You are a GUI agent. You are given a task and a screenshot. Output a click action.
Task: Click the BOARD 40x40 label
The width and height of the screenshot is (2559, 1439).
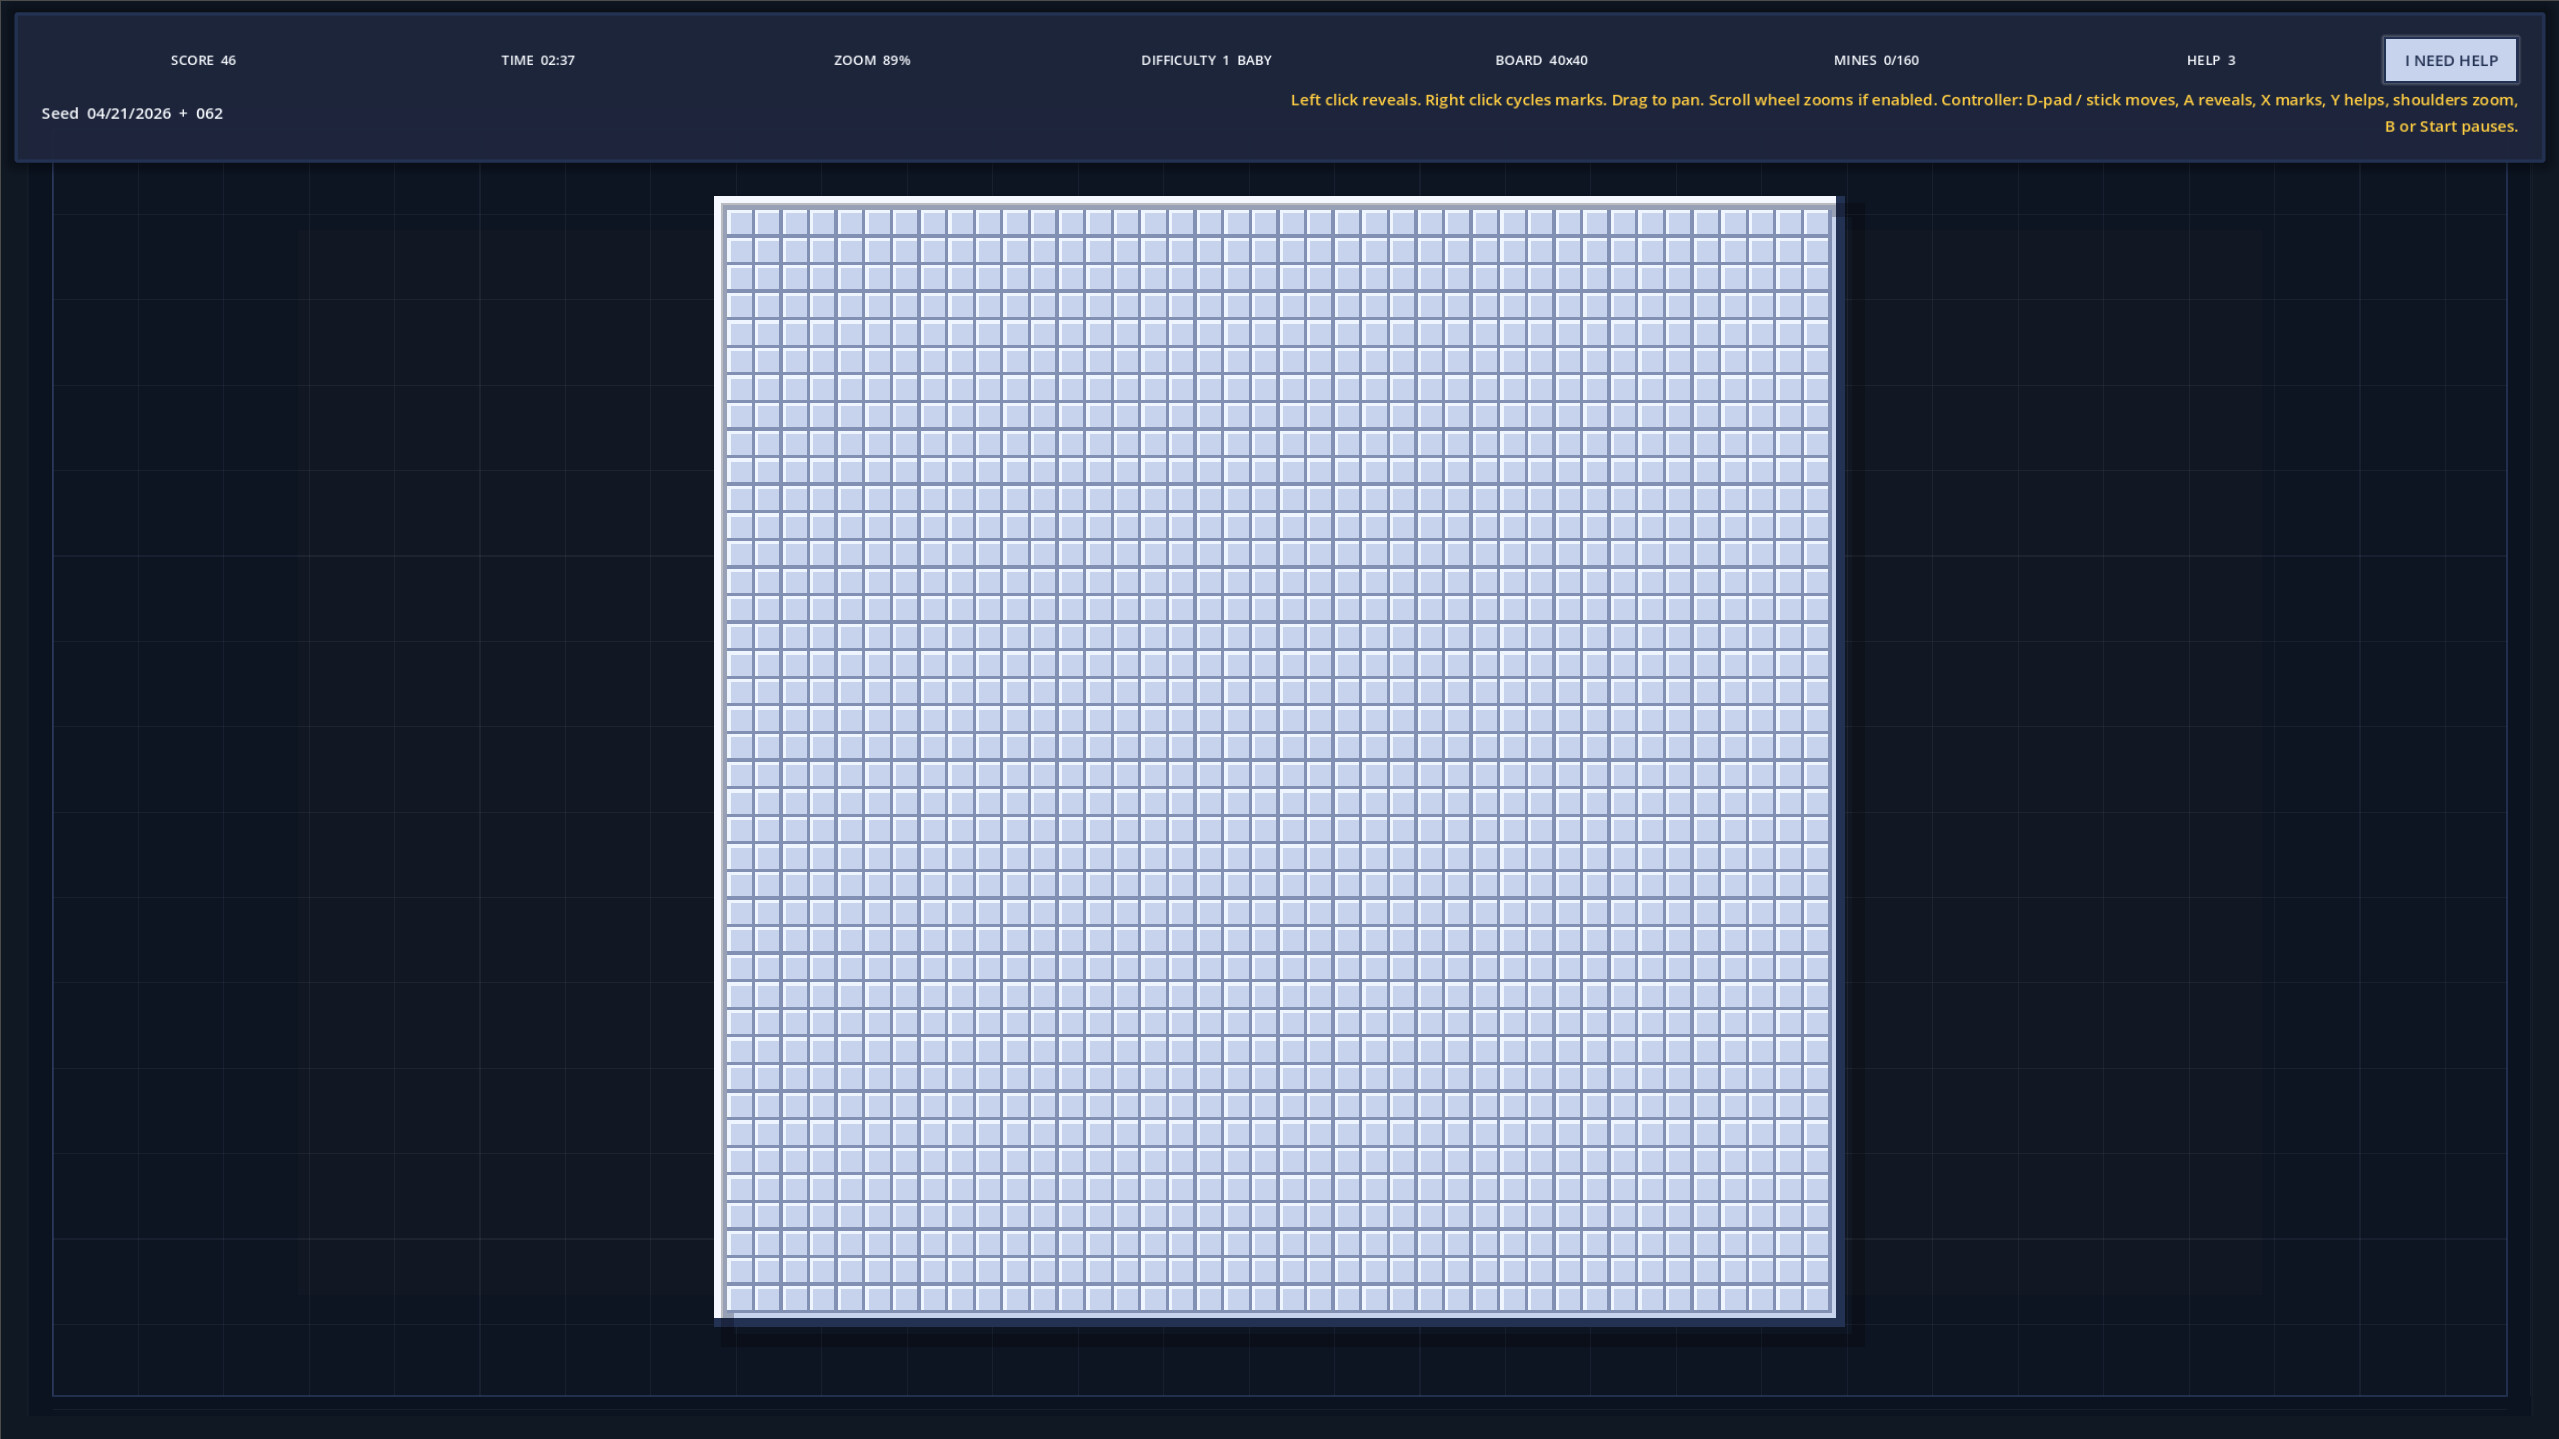[x=1541, y=60]
